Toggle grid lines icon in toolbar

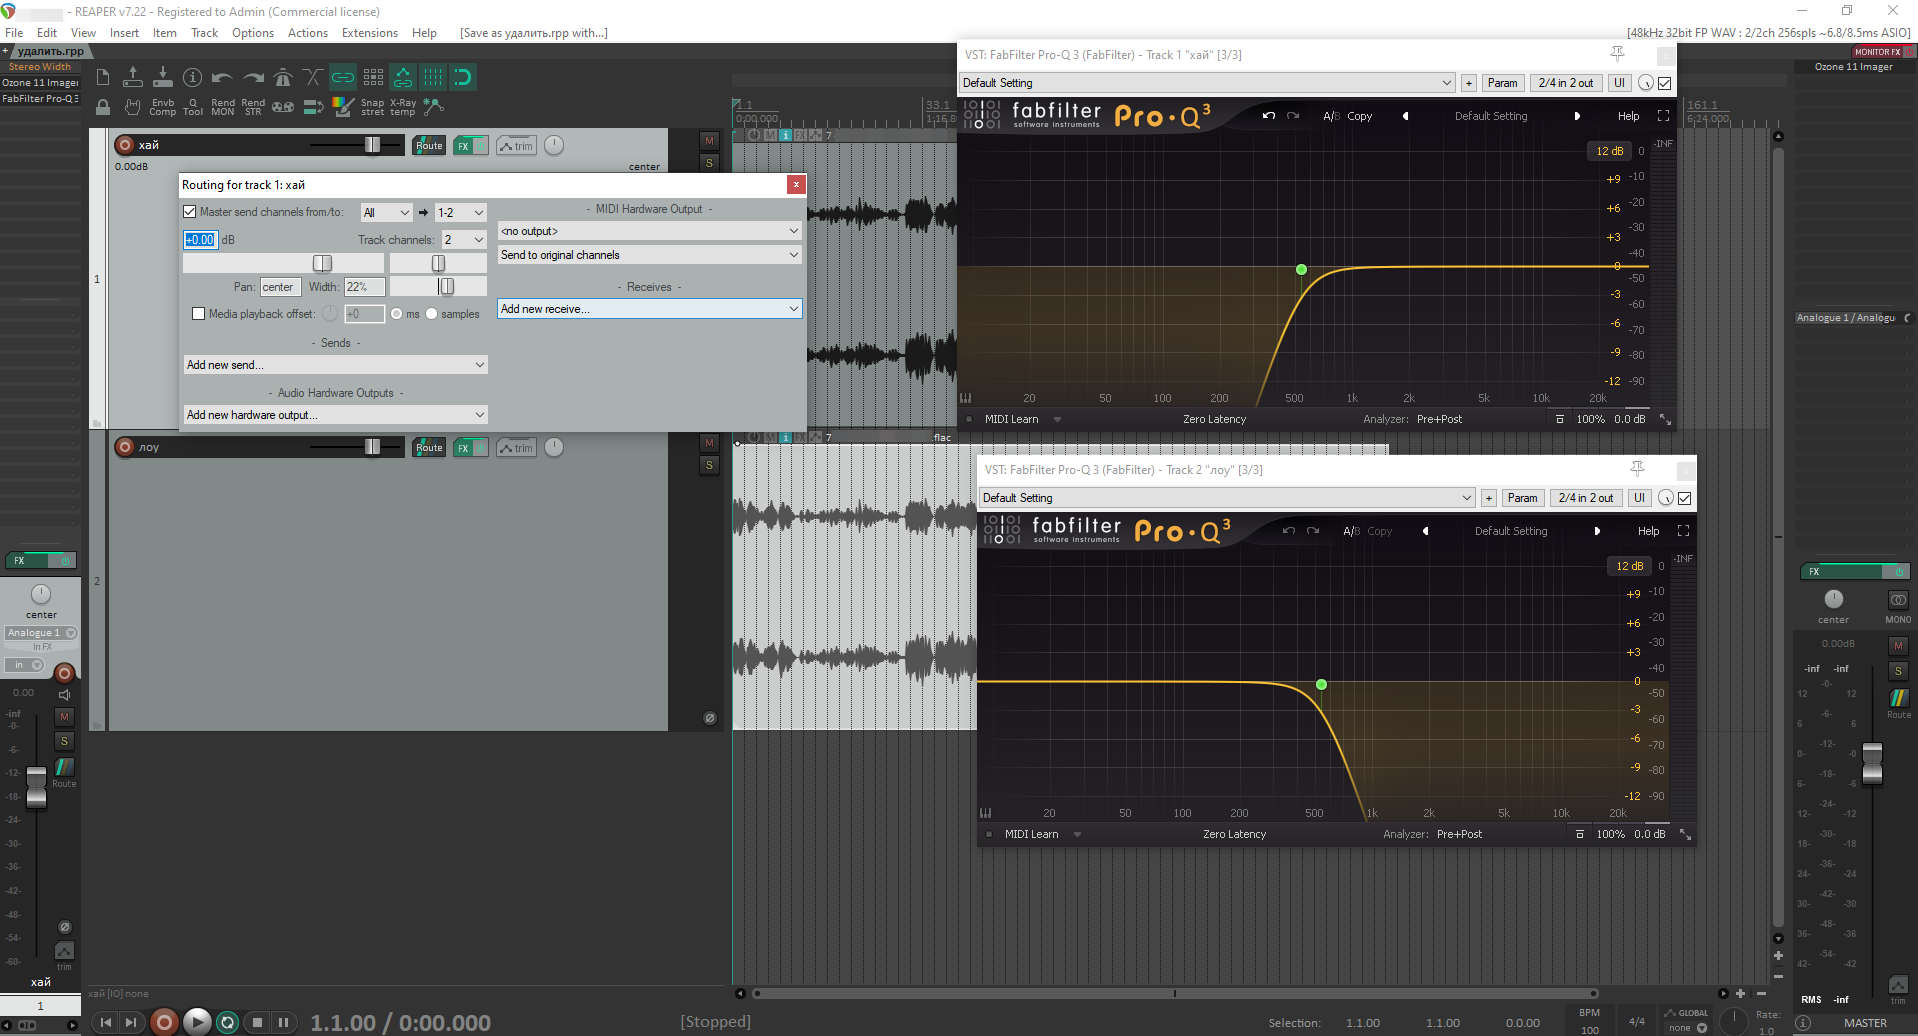coord(433,77)
